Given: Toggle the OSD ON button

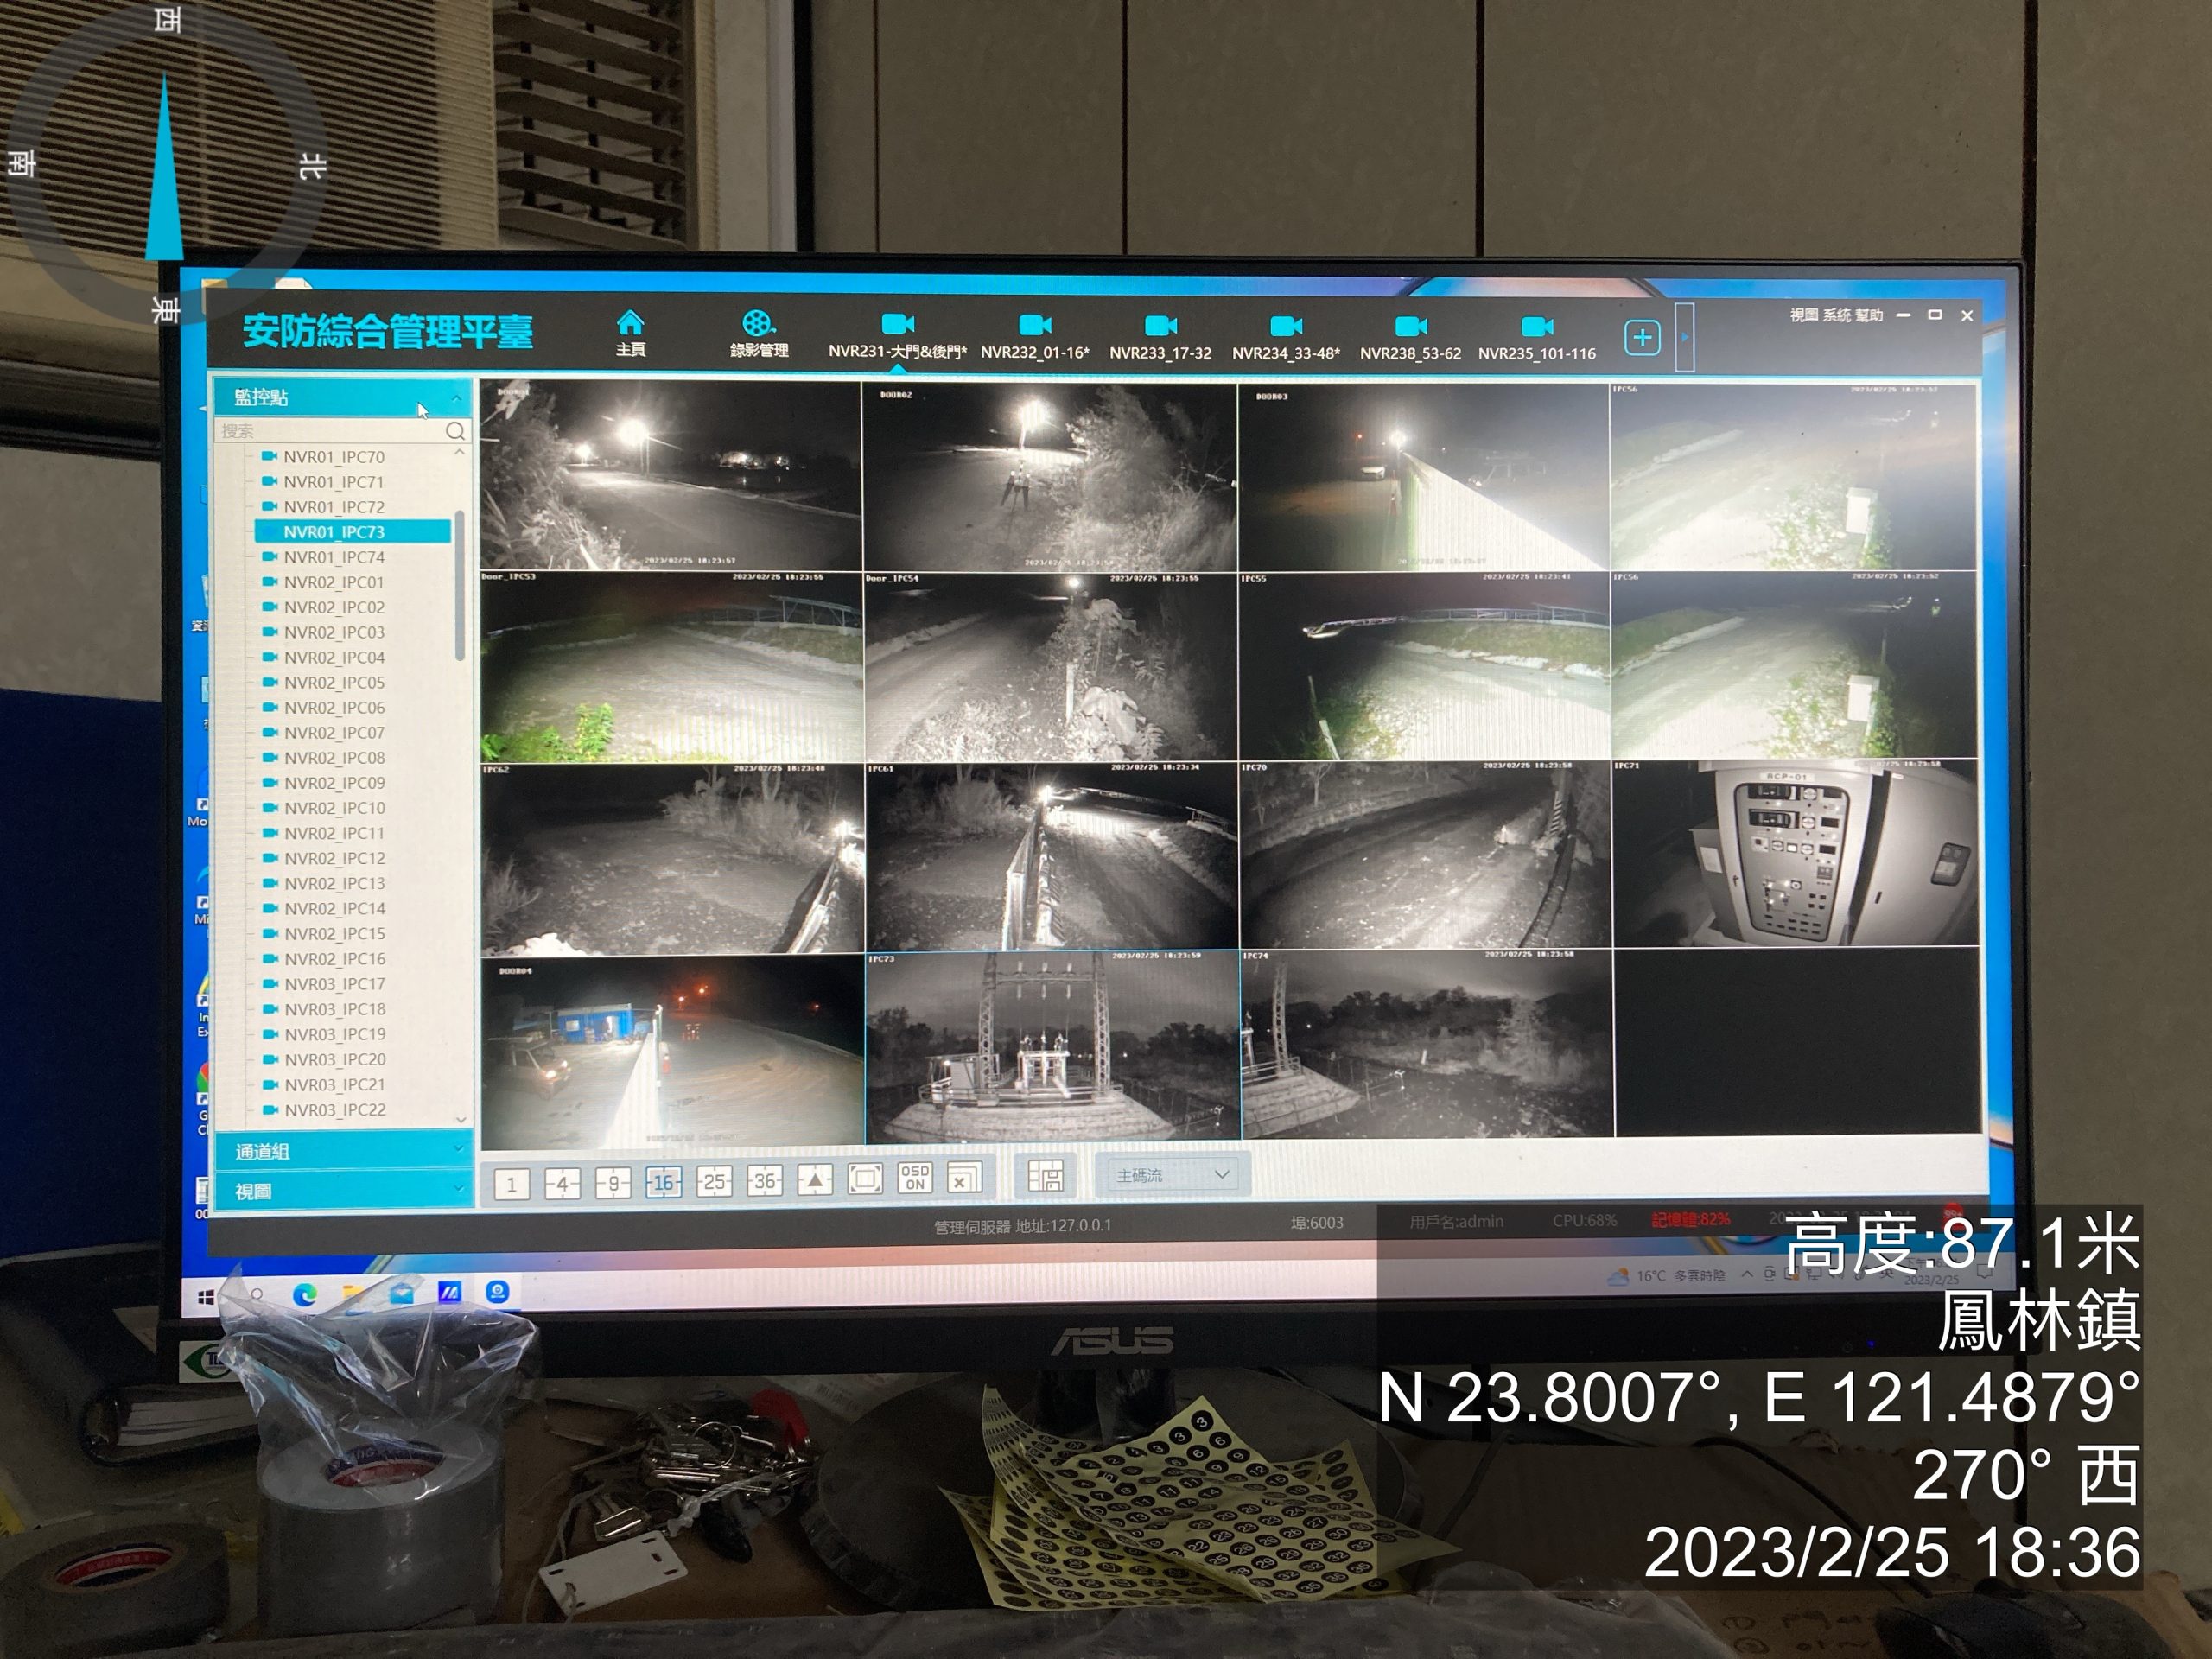Looking at the screenshot, I should coord(914,1178).
